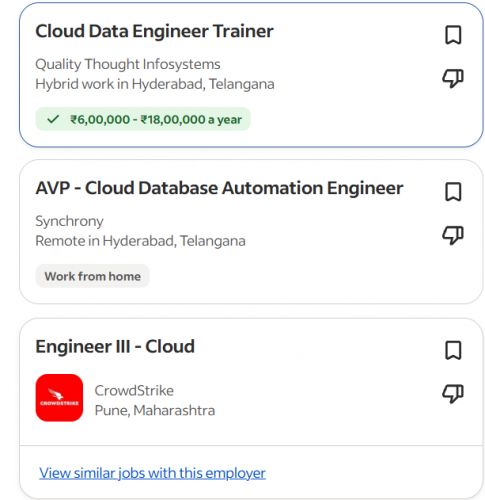The image size is (485, 500).
Task: Select Hybrid work in Hyderabad, Telangana text
Action: tap(155, 84)
